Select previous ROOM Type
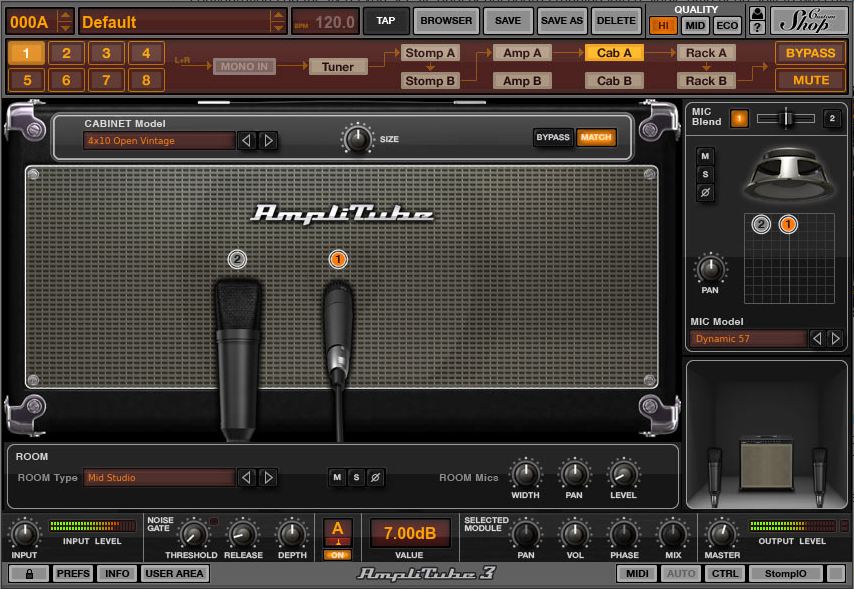854x589 pixels. coord(246,477)
